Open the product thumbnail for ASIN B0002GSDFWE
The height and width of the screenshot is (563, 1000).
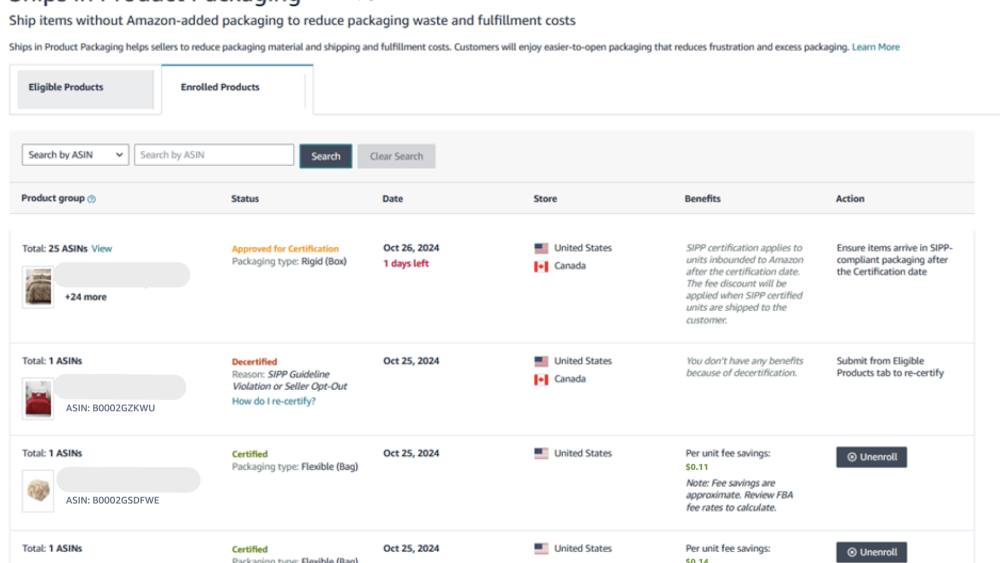point(38,491)
